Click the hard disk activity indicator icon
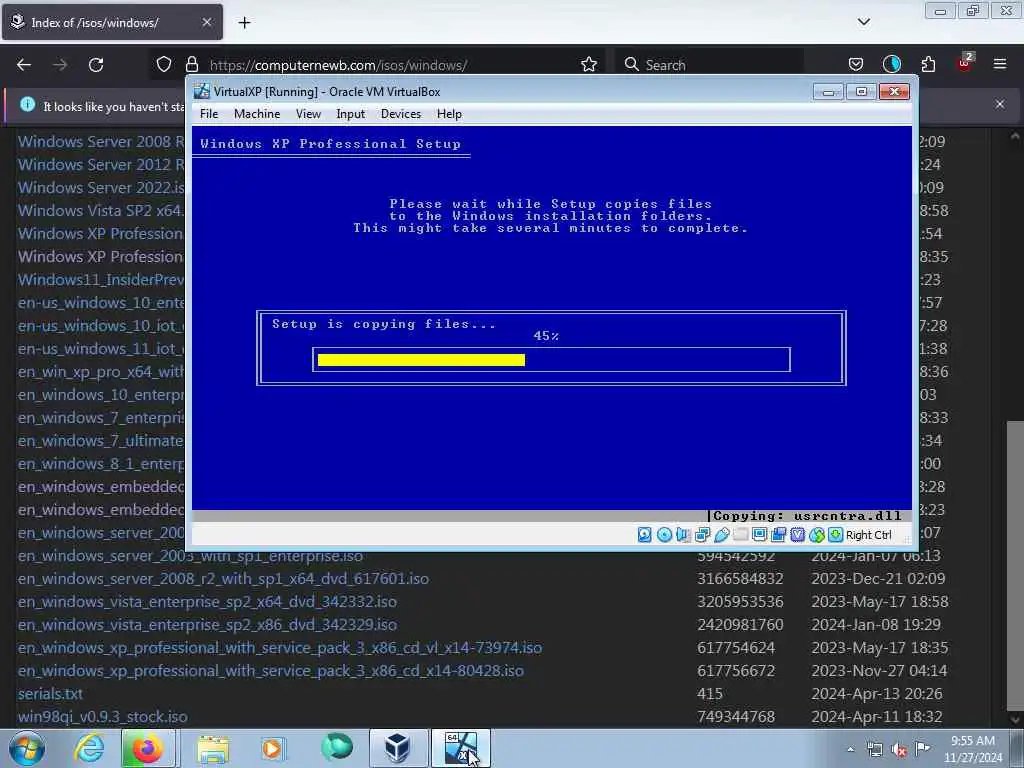Screen dimensions: 1024x768 [x=645, y=535]
